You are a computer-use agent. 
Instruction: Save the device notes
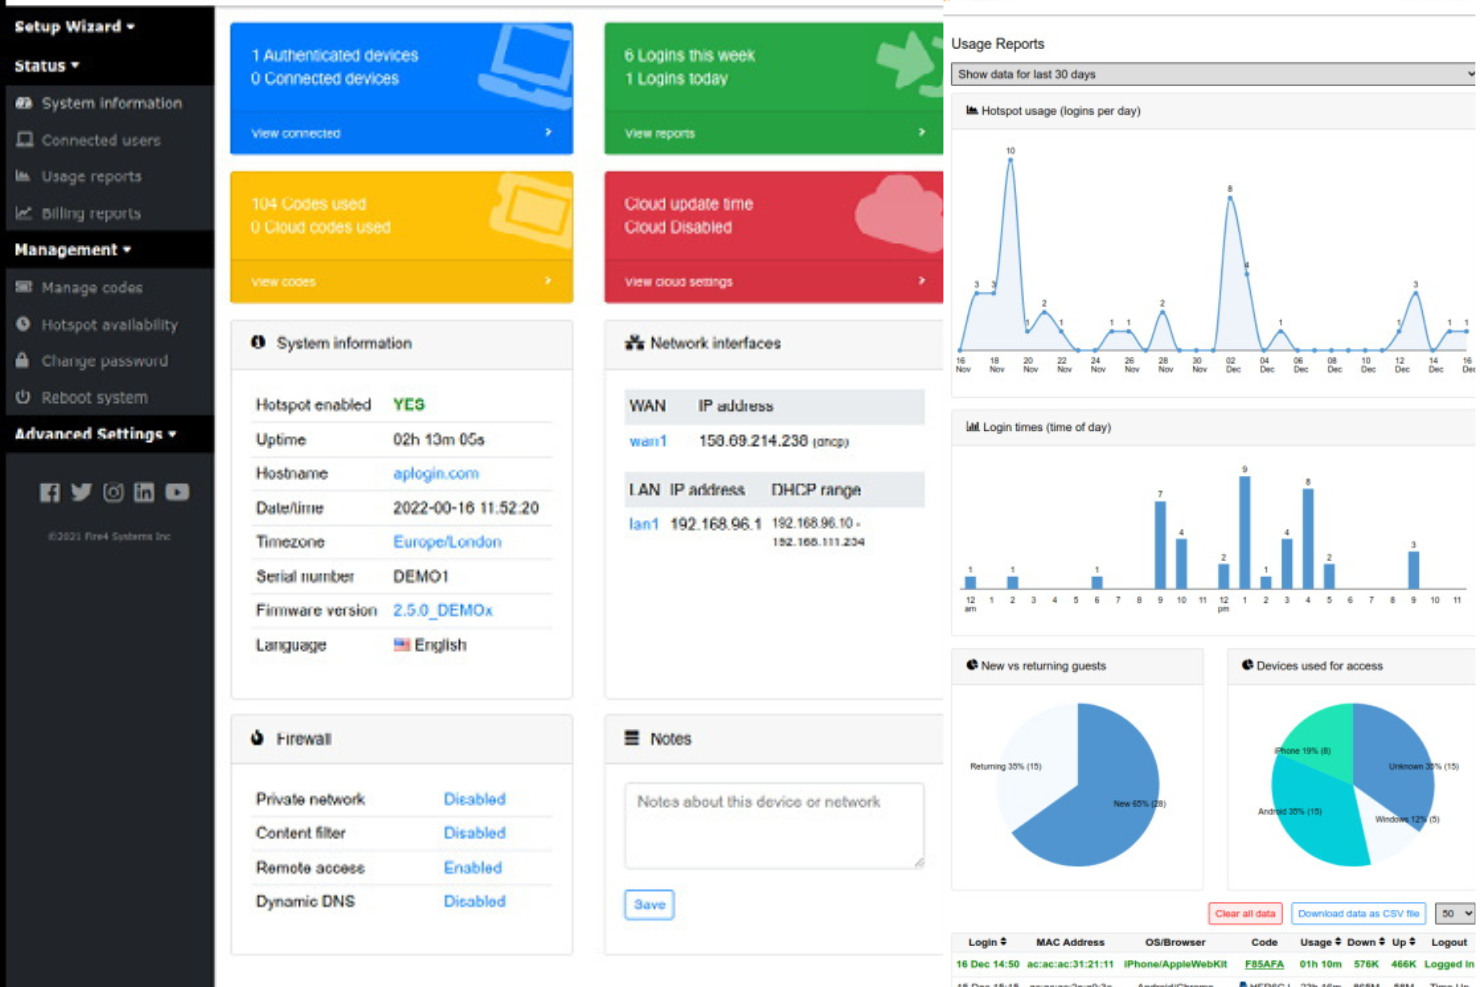[649, 904]
